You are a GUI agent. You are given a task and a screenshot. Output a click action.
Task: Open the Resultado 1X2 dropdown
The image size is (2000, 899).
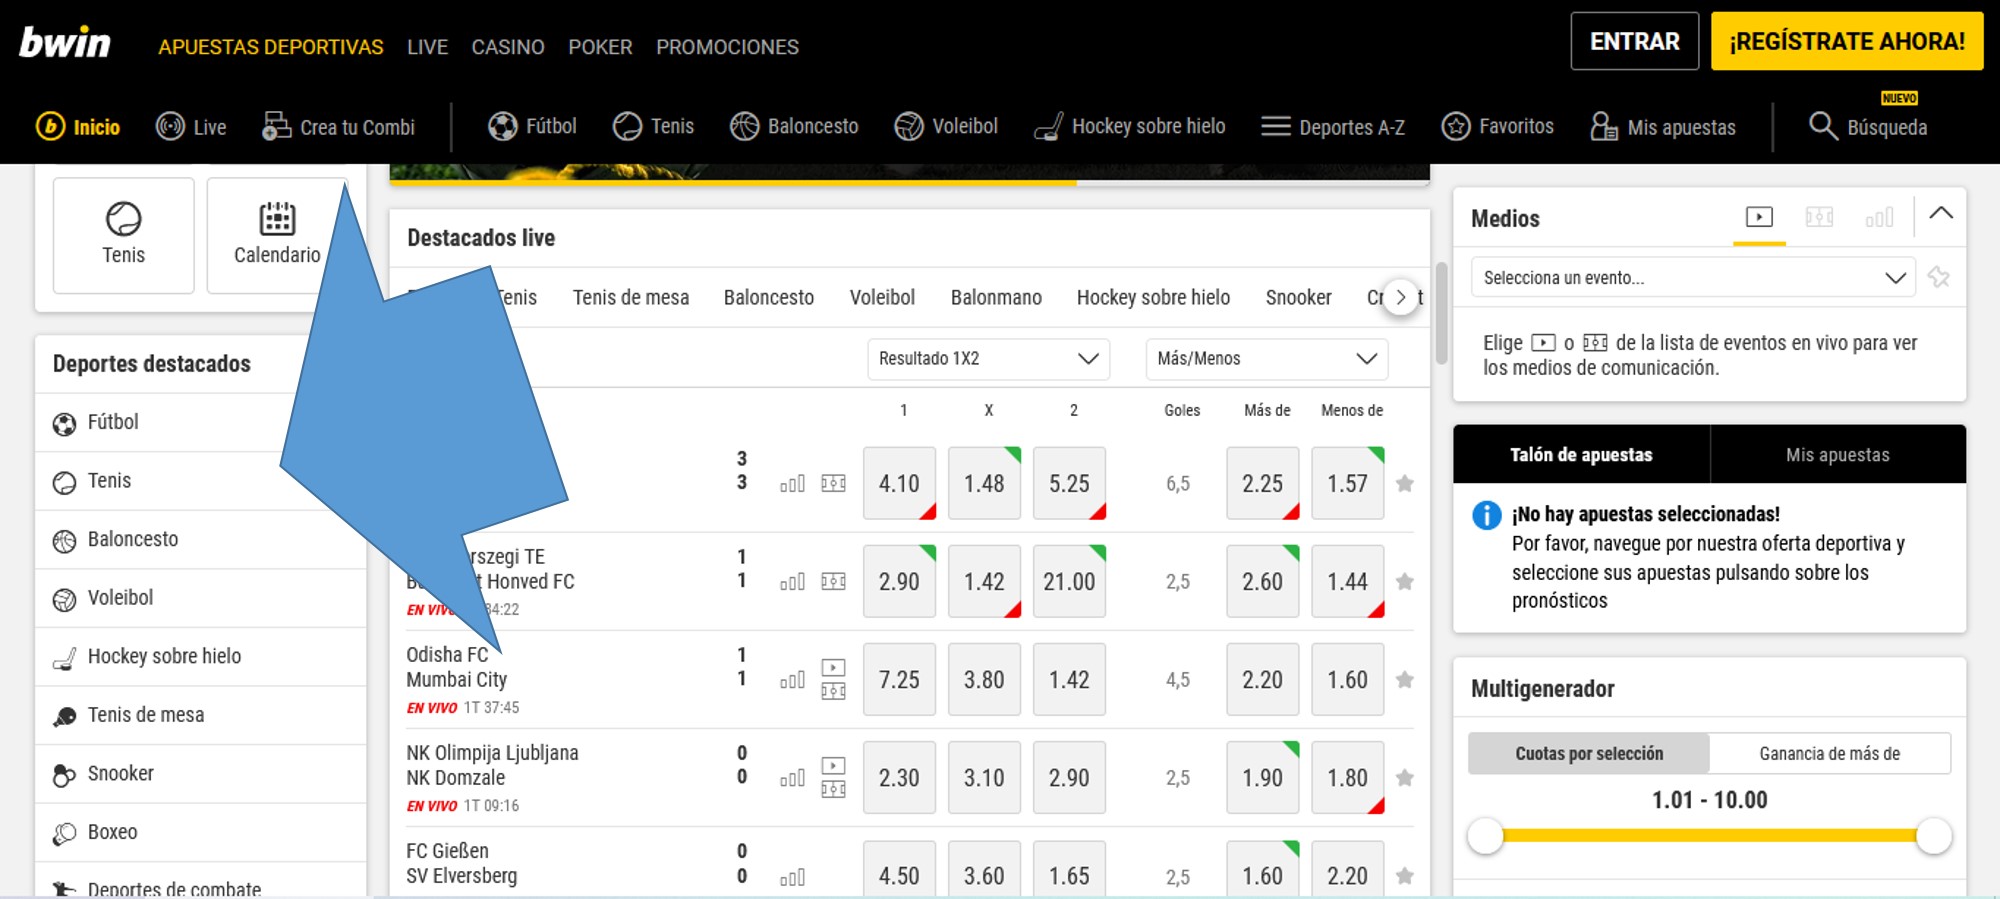coord(989,359)
